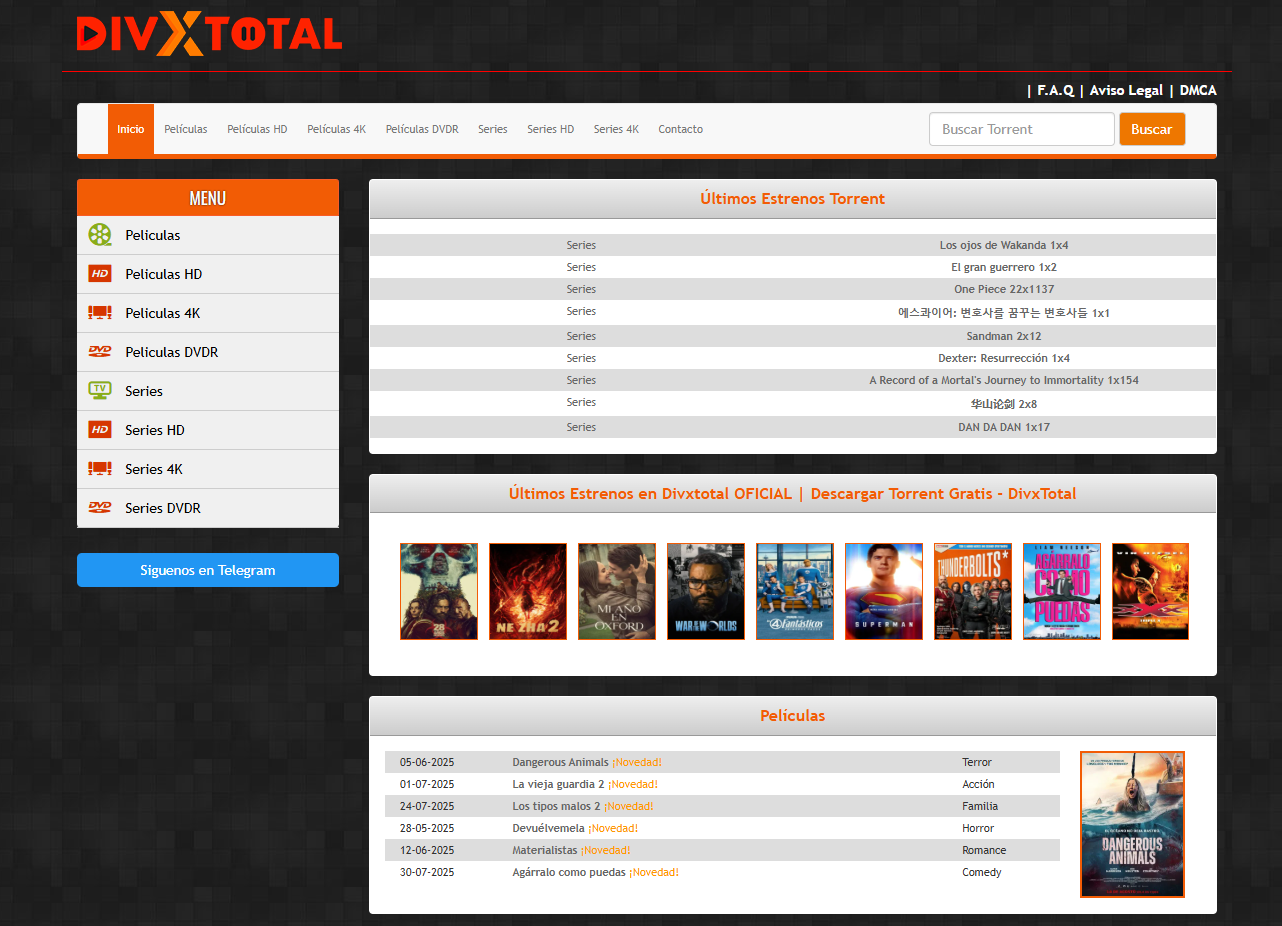Viewport: 1282px width, 926px height.
Task: Click the DVD icon beside Peliculas DVDR
Action: 100,352
